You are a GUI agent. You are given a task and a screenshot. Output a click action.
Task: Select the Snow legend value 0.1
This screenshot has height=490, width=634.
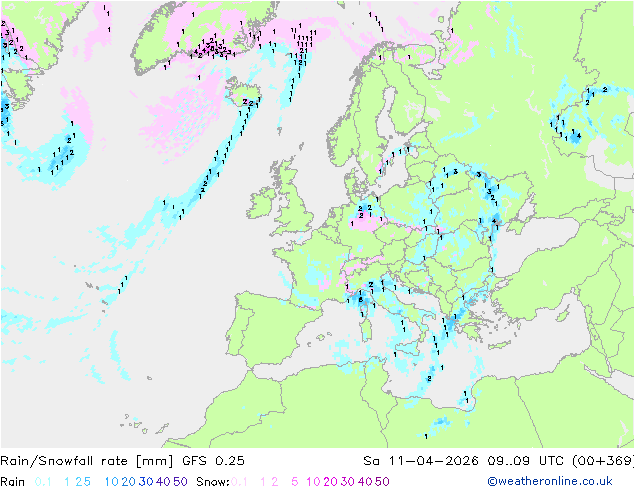pos(239,482)
